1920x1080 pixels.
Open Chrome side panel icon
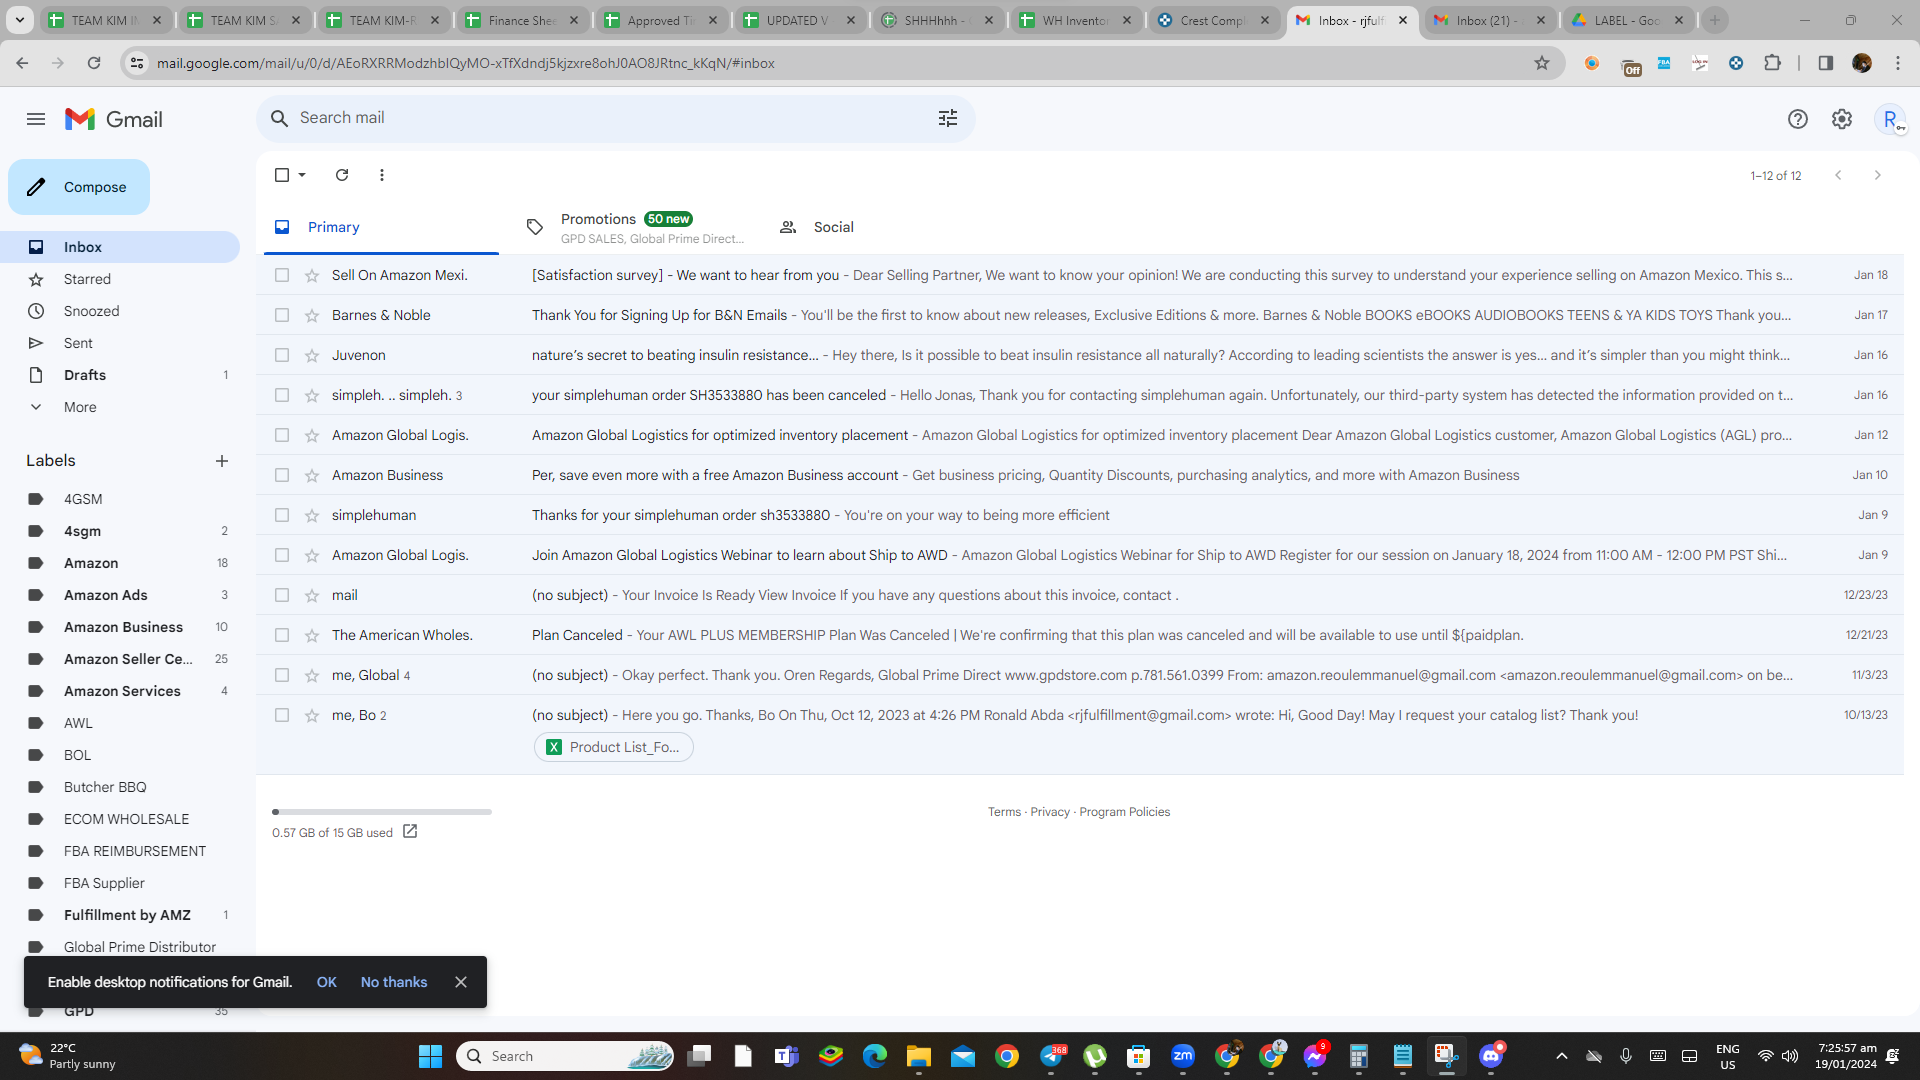(x=1825, y=63)
